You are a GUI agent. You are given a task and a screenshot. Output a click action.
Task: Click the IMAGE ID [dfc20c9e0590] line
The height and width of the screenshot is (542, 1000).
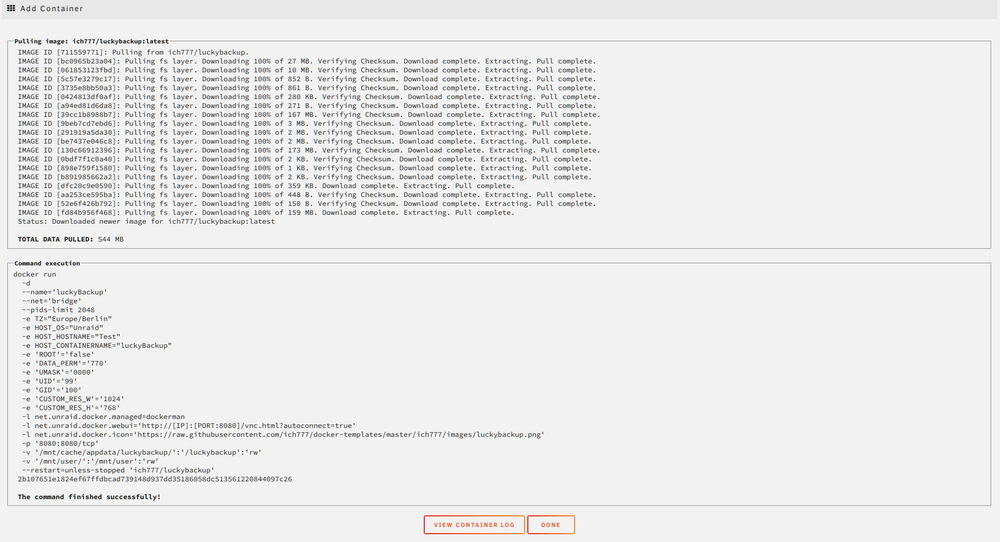[266, 186]
